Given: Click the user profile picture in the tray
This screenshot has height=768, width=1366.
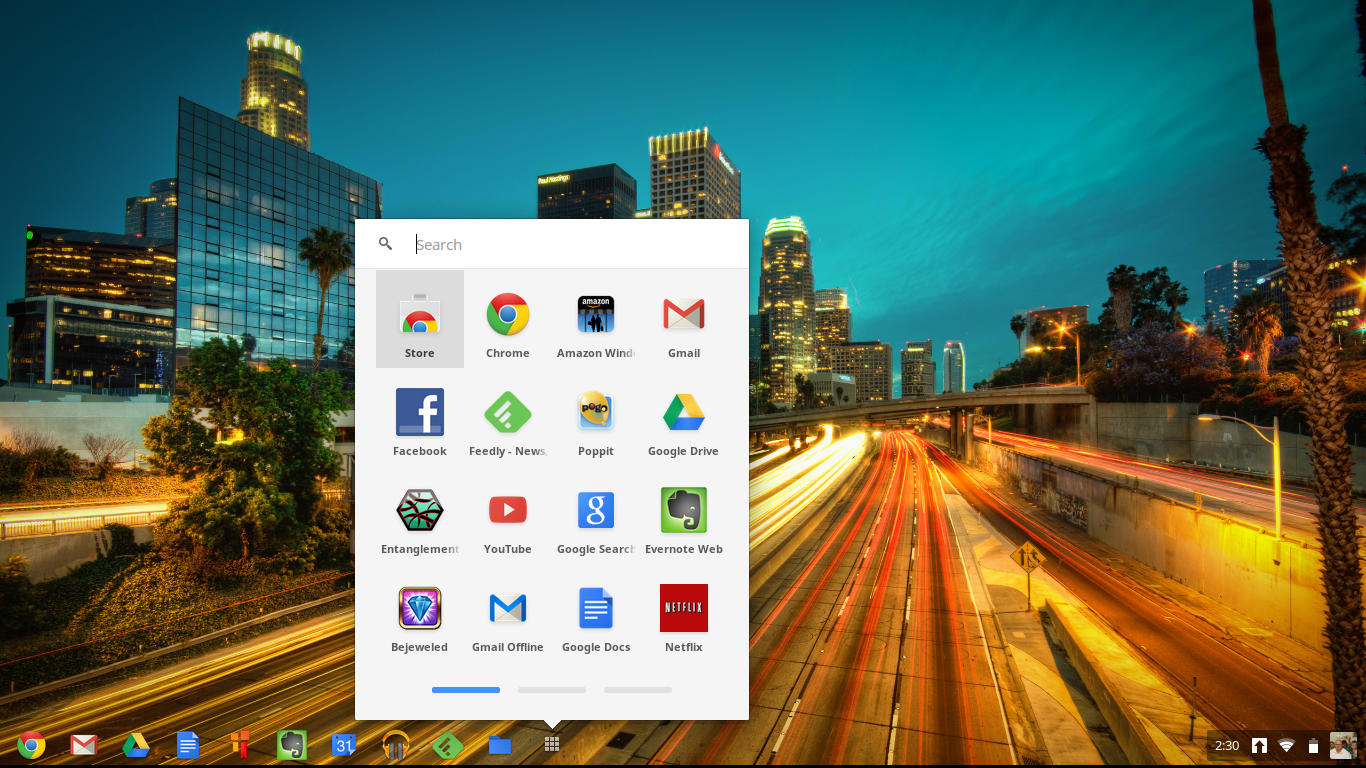Looking at the screenshot, I should pyautogui.click(x=1342, y=746).
